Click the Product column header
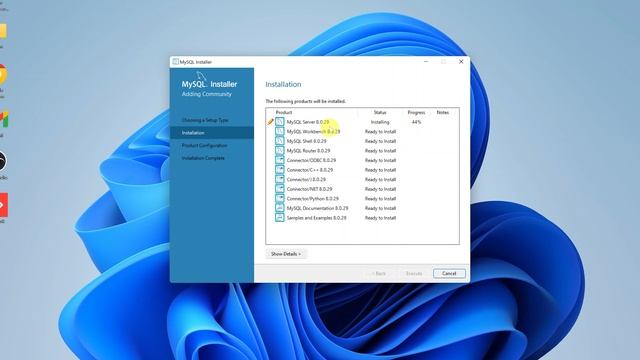640x360 pixels. 284,112
